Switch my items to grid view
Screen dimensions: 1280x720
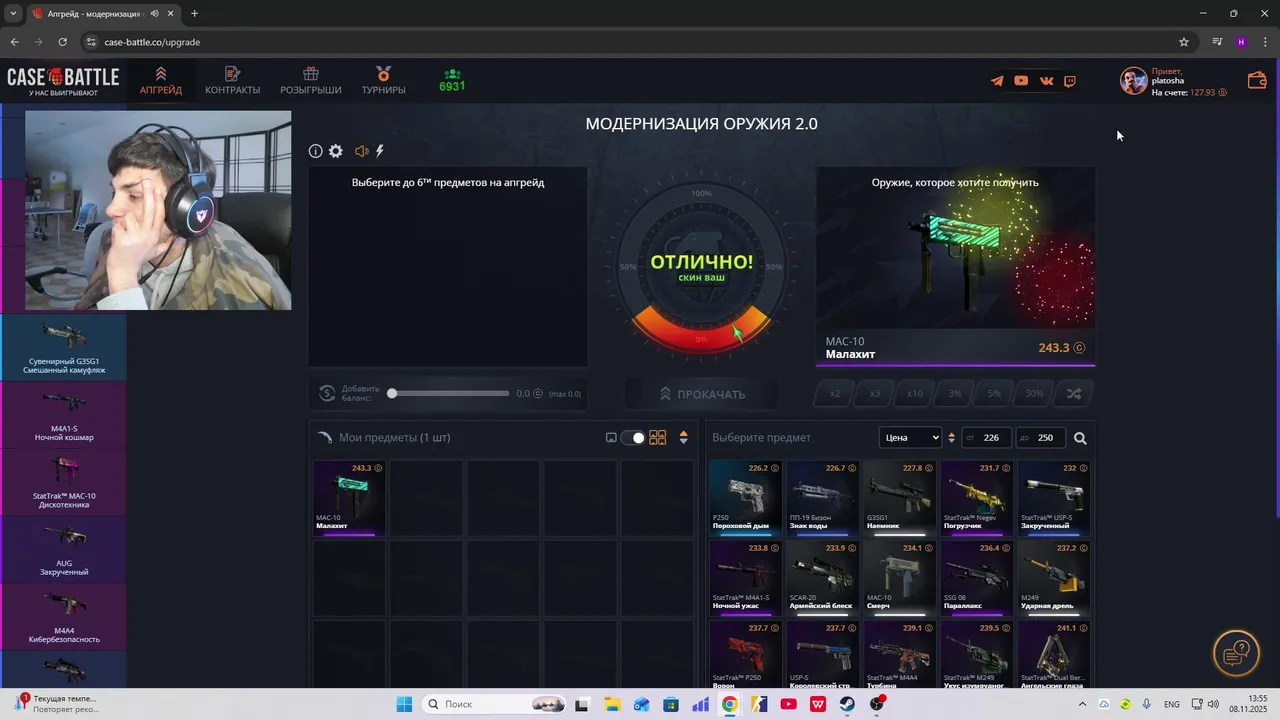coord(657,438)
